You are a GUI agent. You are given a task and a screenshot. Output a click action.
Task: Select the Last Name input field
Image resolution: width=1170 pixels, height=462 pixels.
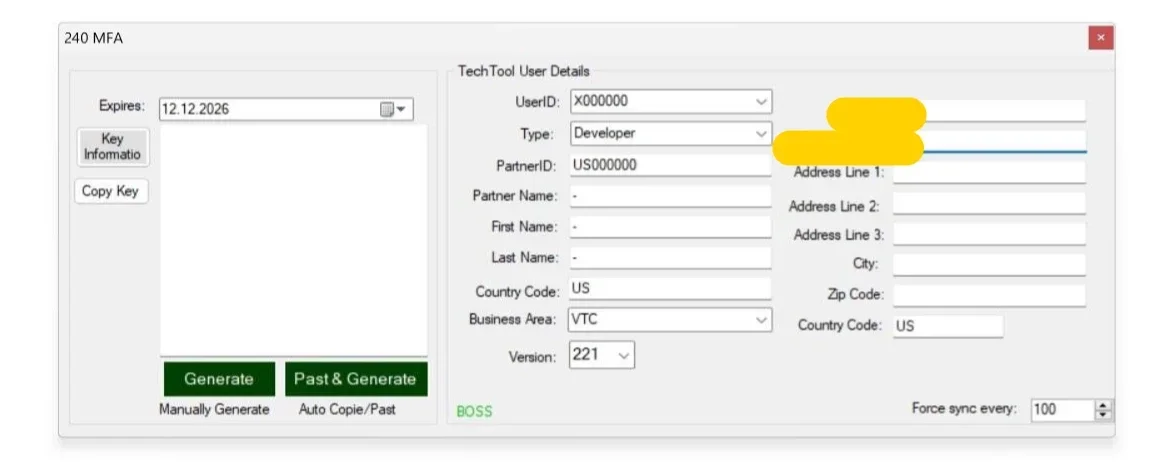pos(670,258)
